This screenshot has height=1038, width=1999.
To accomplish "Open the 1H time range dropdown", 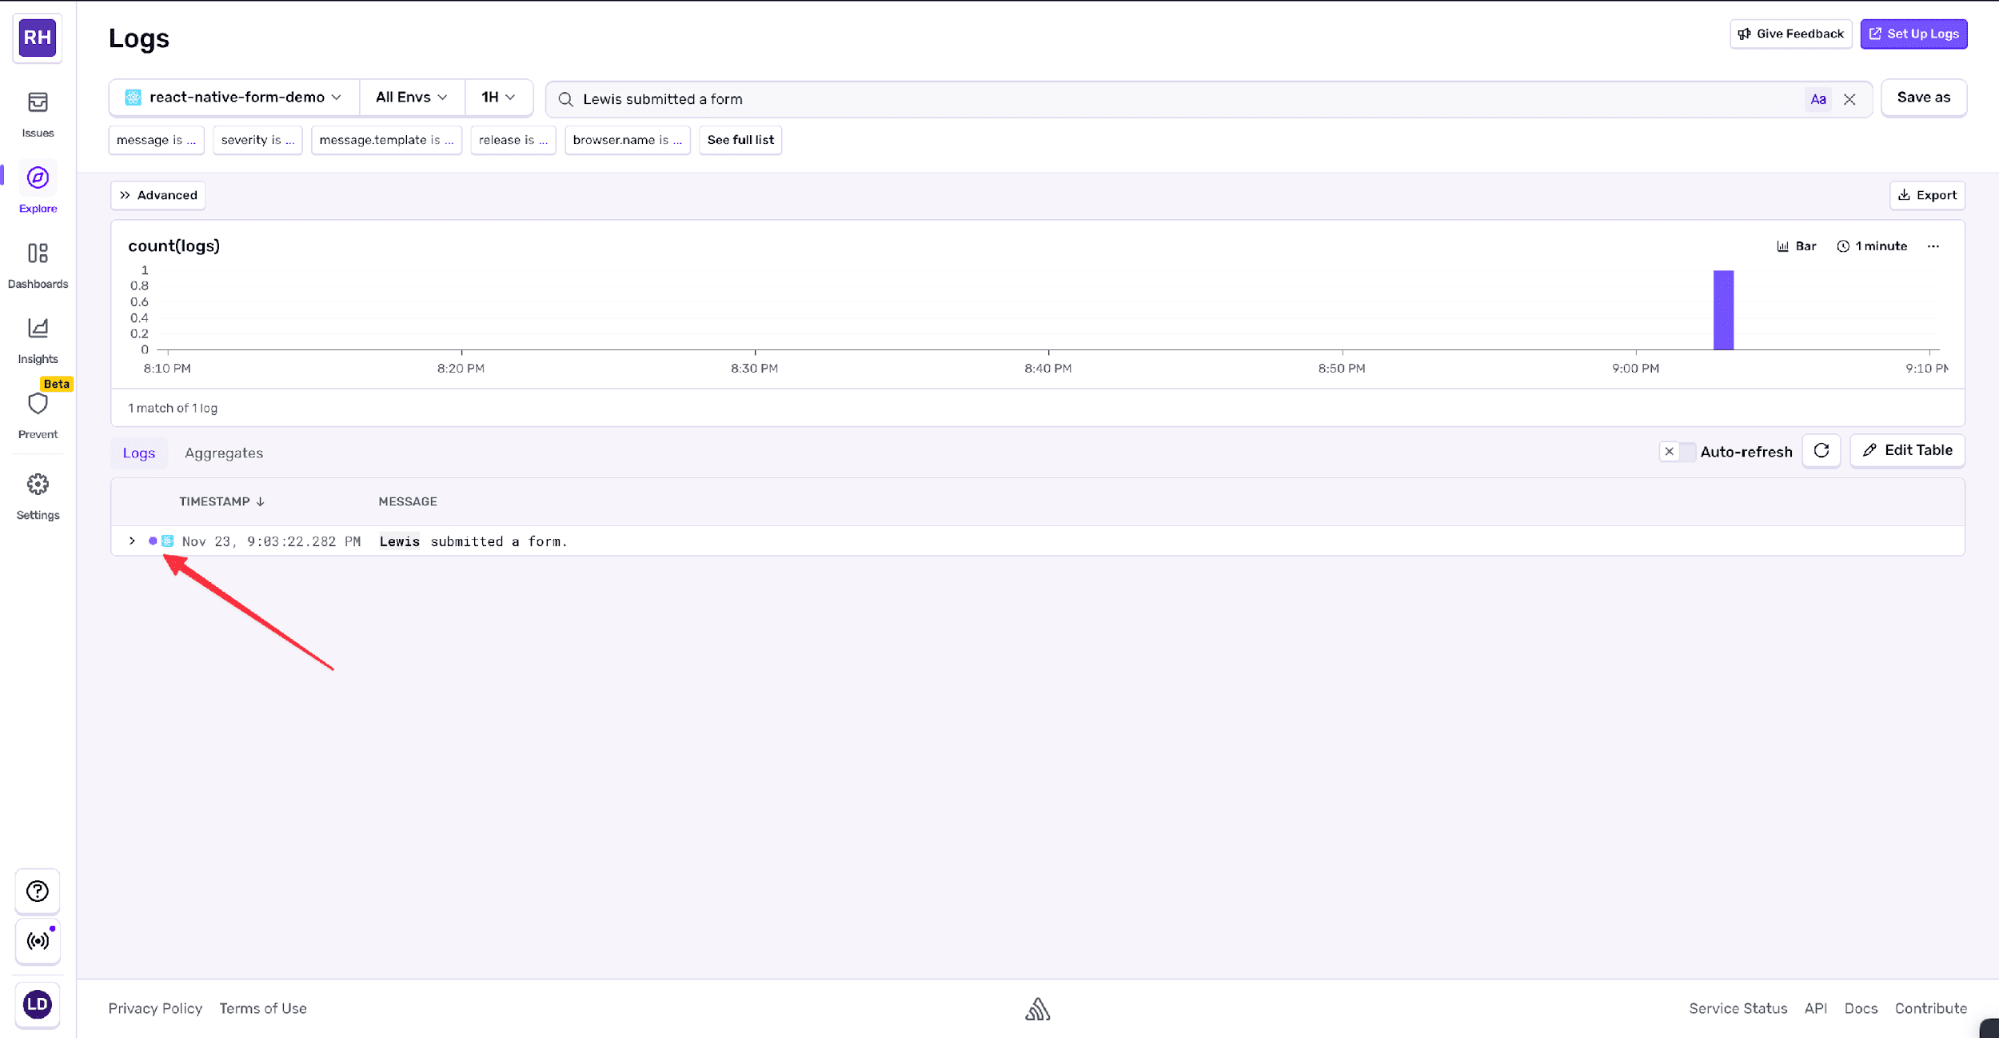I will coord(499,97).
